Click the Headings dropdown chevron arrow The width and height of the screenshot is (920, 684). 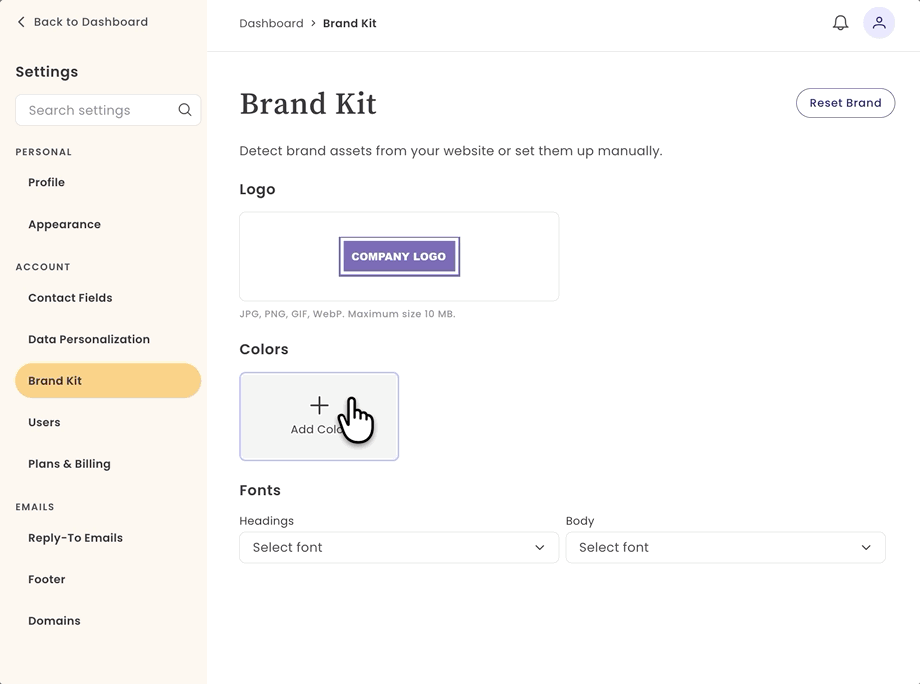coord(539,547)
